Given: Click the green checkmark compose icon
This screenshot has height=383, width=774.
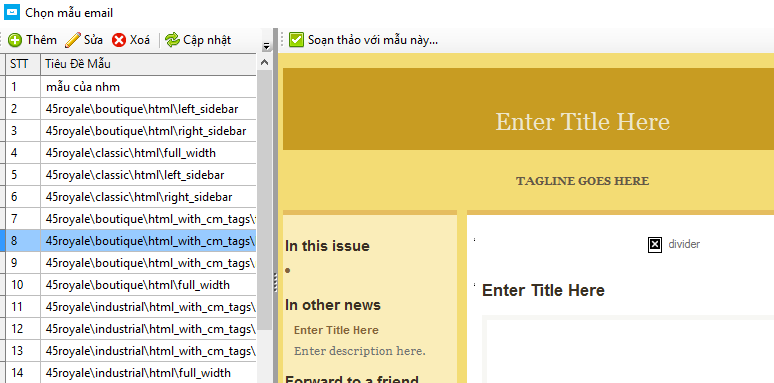Looking at the screenshot, I should (296, 40).
